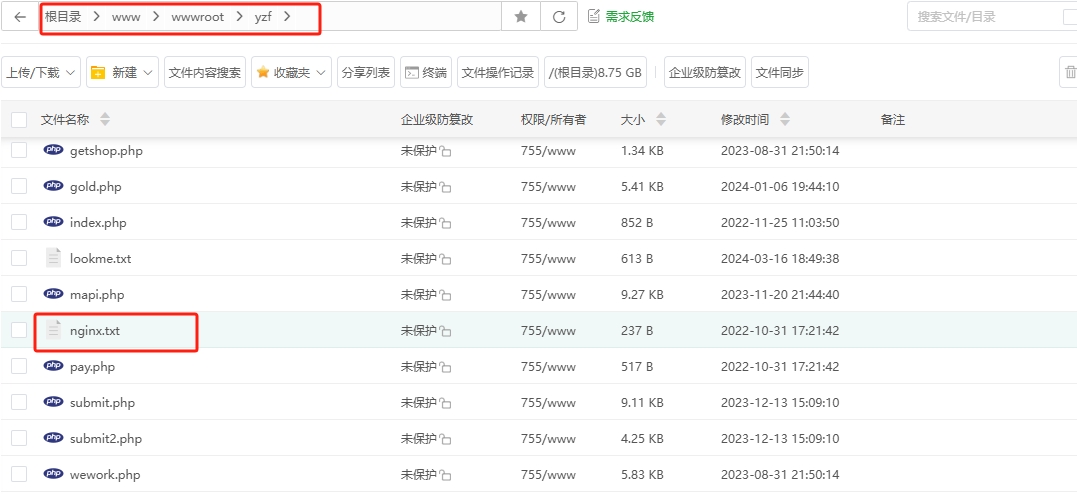Bookmark the current path with the star icon
The image size is (1077, 494).
520,17
